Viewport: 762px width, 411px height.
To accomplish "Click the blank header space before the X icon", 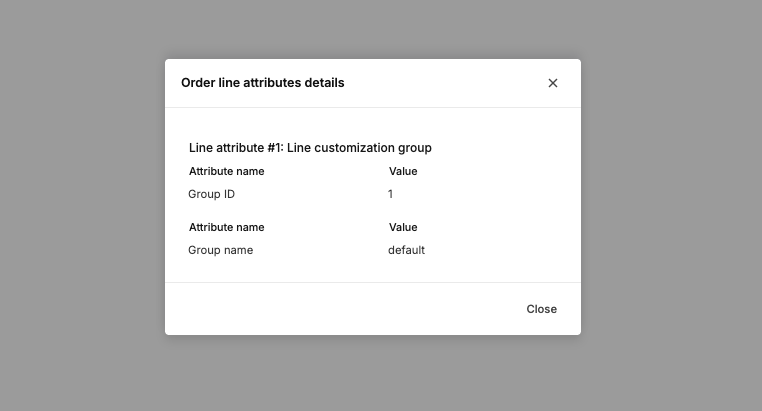I will [450, 83].
